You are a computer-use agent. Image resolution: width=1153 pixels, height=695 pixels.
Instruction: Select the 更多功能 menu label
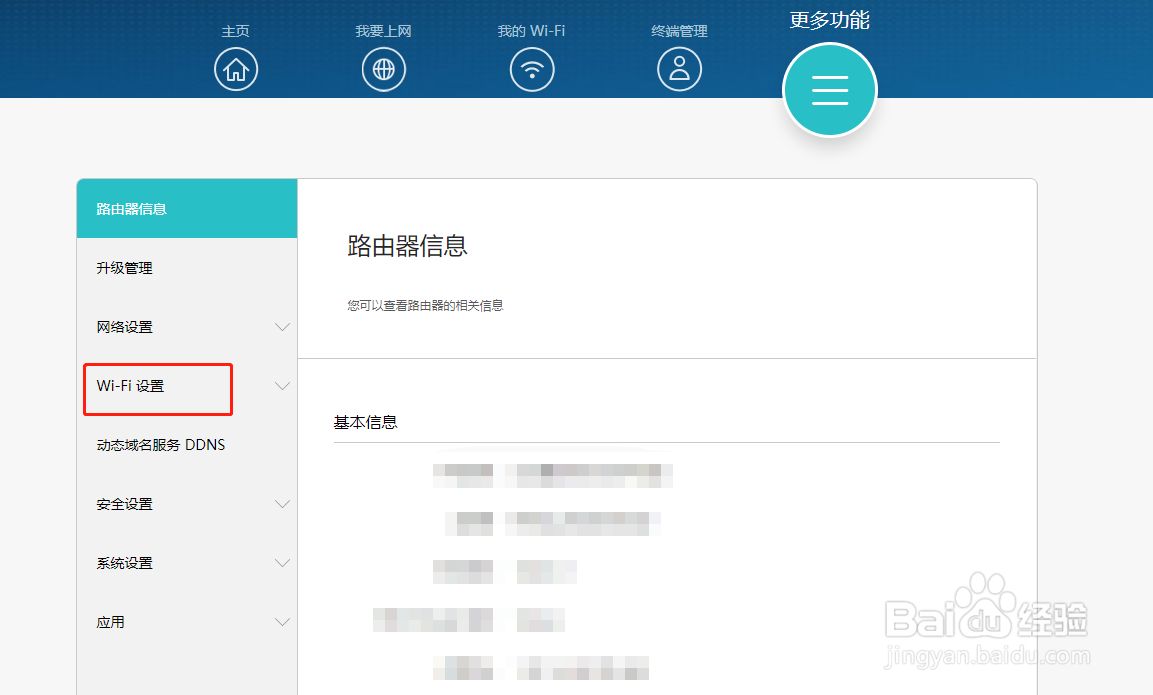pos(829,20)
